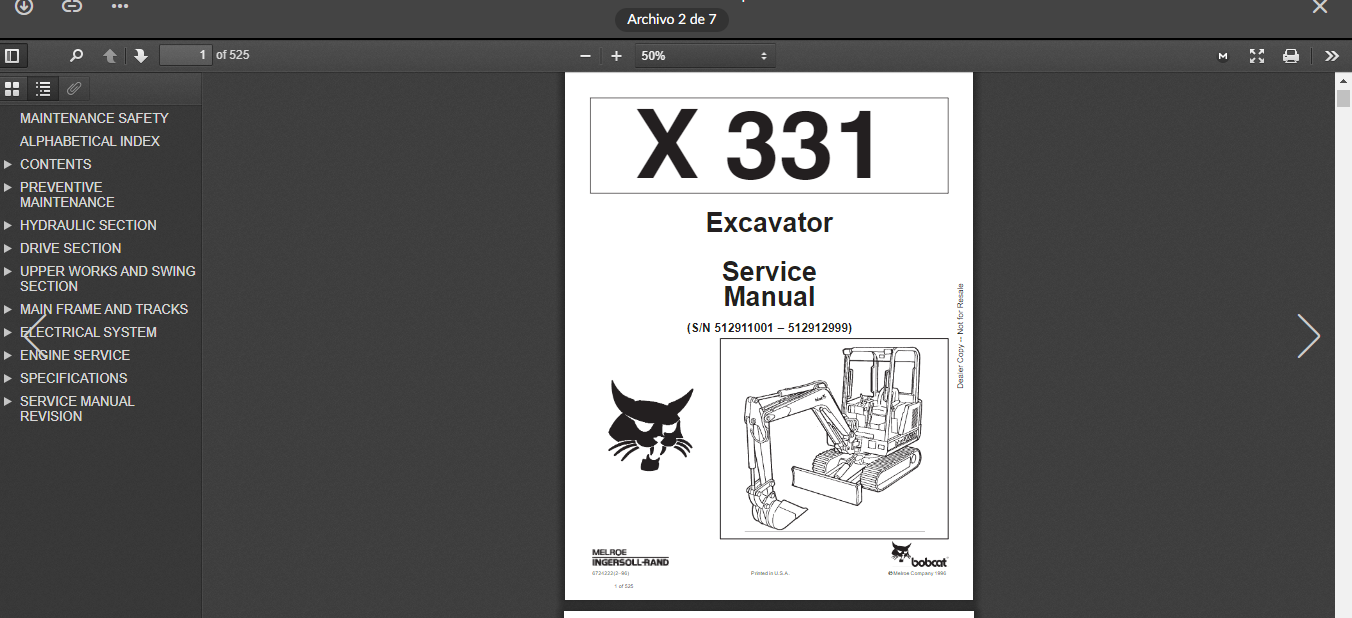Select CONTENTS in outline
Viewport: 1352px width, 618px height.
pos(56,164)
